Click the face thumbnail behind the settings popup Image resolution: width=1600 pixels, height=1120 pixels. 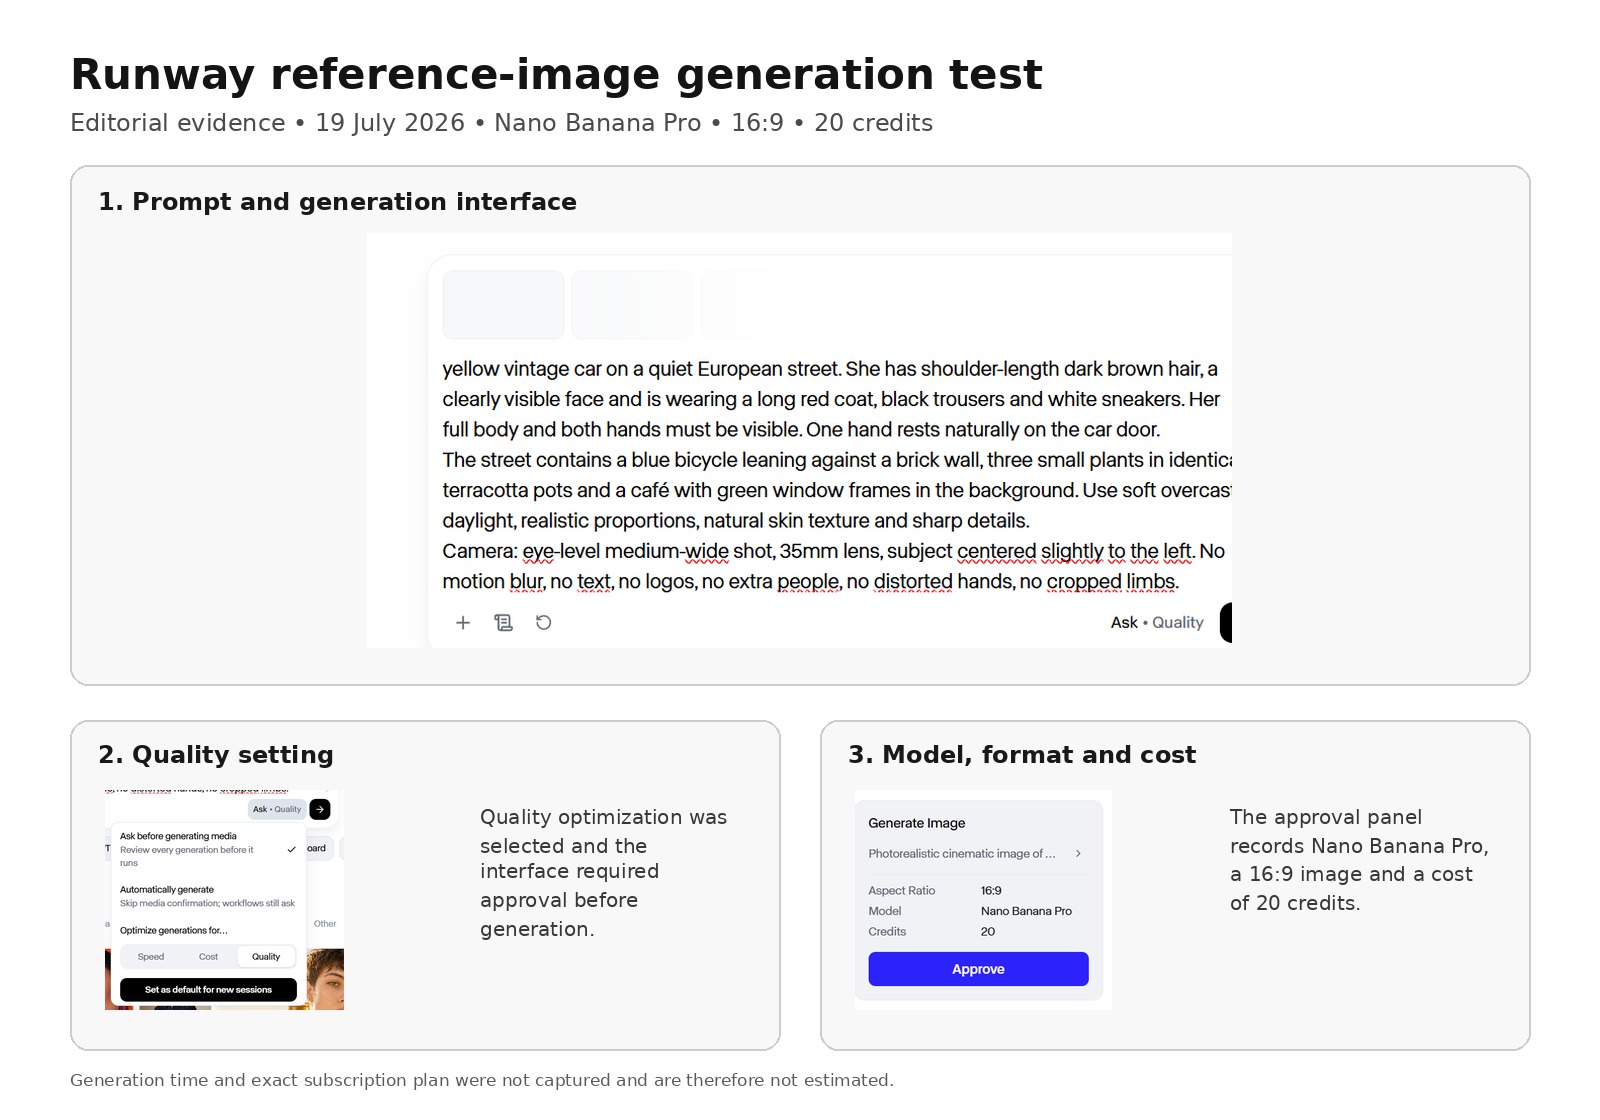(326, 979)
